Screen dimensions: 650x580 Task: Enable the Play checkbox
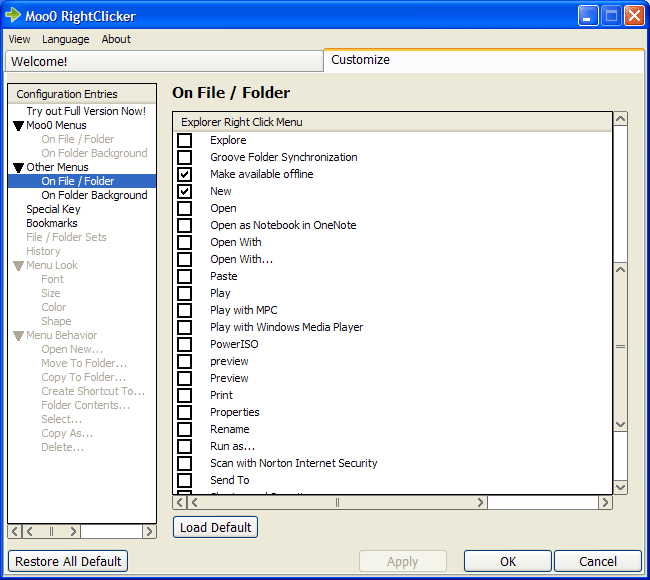coord(184,293)
